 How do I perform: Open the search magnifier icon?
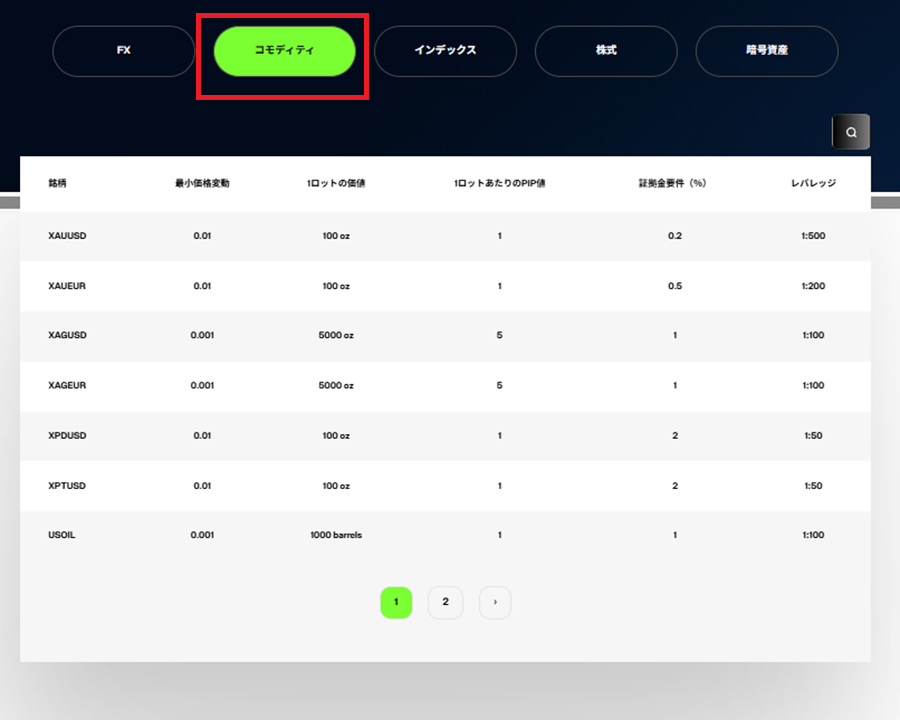851,132
